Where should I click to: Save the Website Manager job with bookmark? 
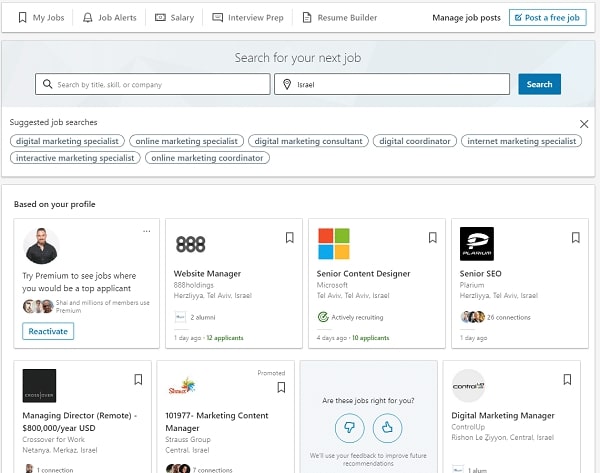click(x=290, y=238)
